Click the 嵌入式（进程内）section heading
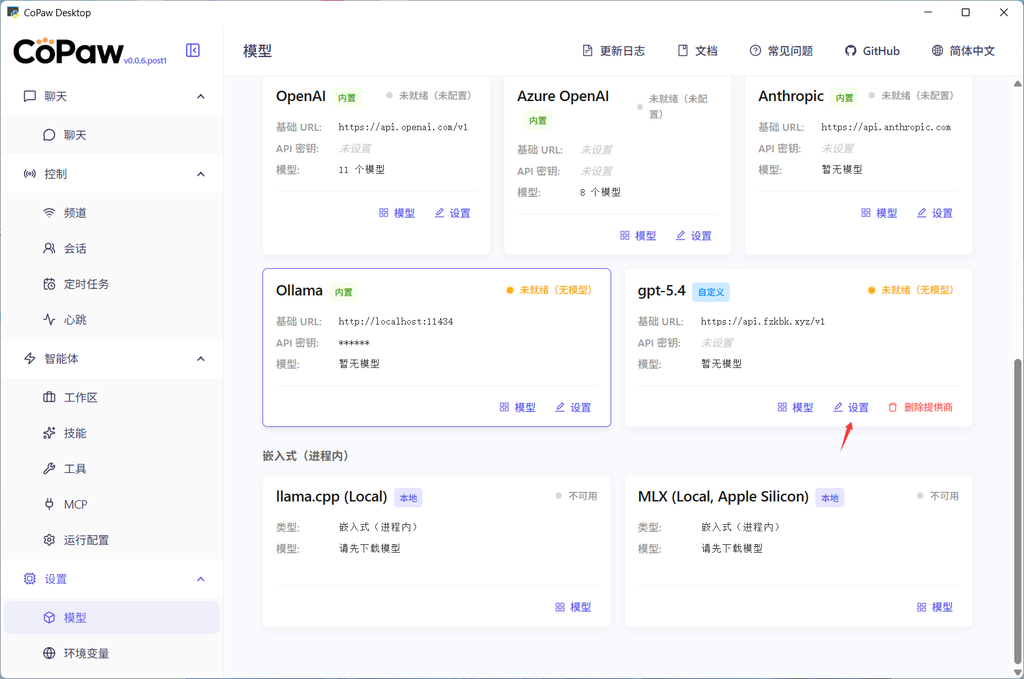Image resolution: width=1024 pixels, height=679 pixels. pos(305,456)
